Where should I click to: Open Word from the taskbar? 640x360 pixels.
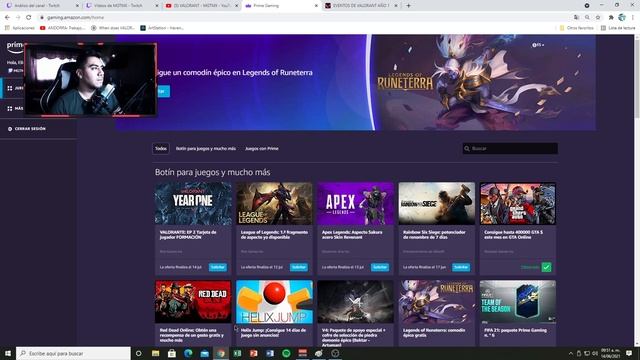pyautogui.click(x=270, y=353)
